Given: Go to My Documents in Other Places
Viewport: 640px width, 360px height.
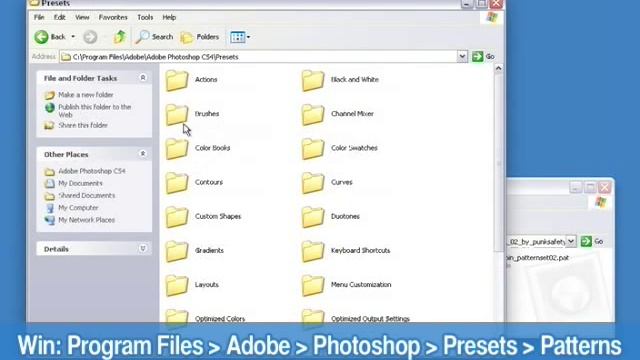Looking at the screenshot, I should pyautogui.click(x=80, y=183).
